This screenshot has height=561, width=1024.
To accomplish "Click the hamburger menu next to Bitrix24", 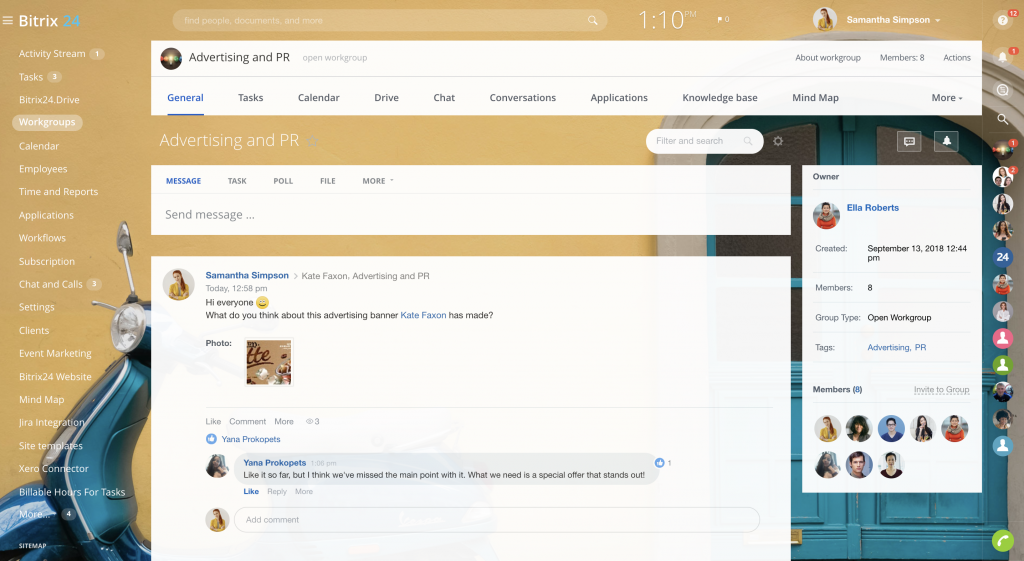I will click(x=8, y=20).
